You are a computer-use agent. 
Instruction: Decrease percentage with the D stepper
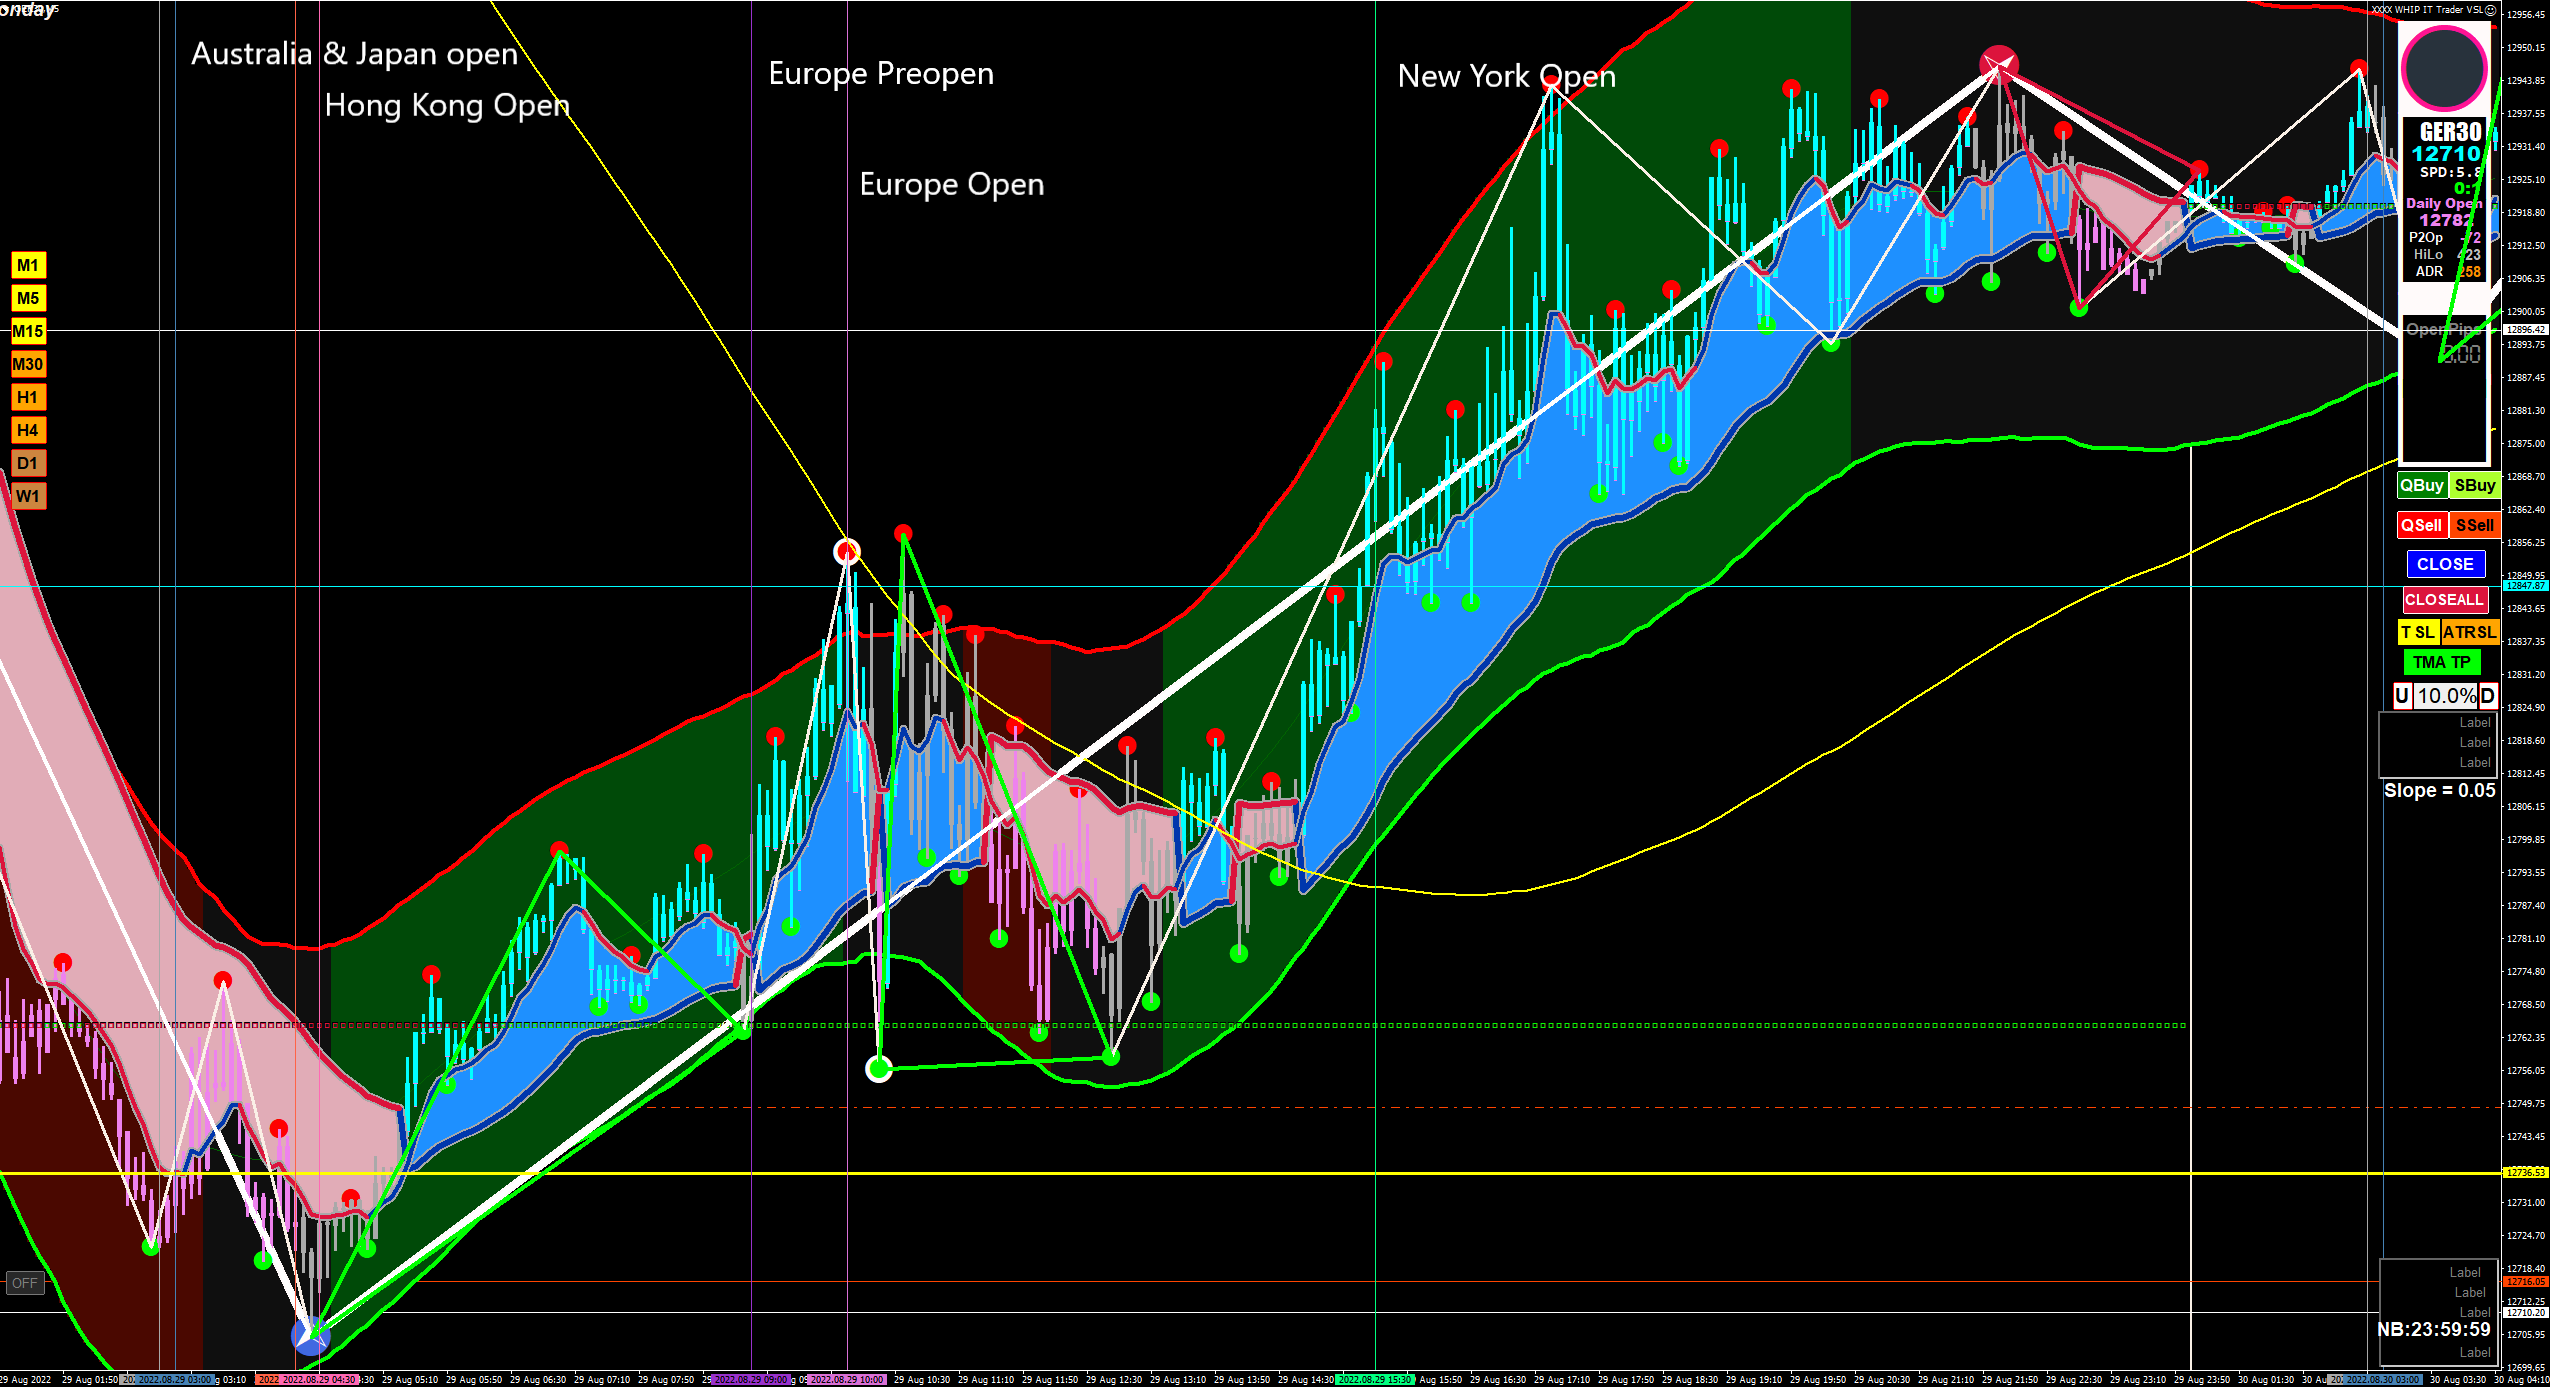point(2487,696)
